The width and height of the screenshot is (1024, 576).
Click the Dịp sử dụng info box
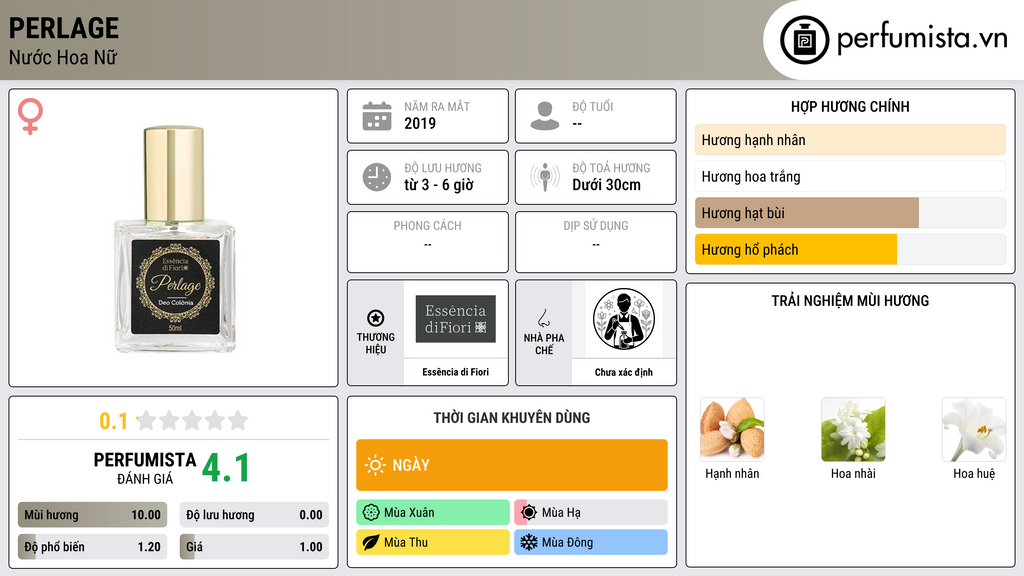[x=596, y=242]
